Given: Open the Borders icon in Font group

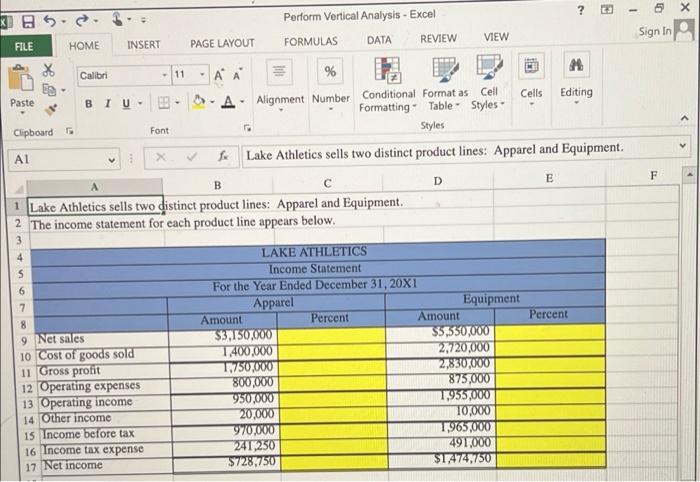Looking at the screenshot, I should pos(164,103).
